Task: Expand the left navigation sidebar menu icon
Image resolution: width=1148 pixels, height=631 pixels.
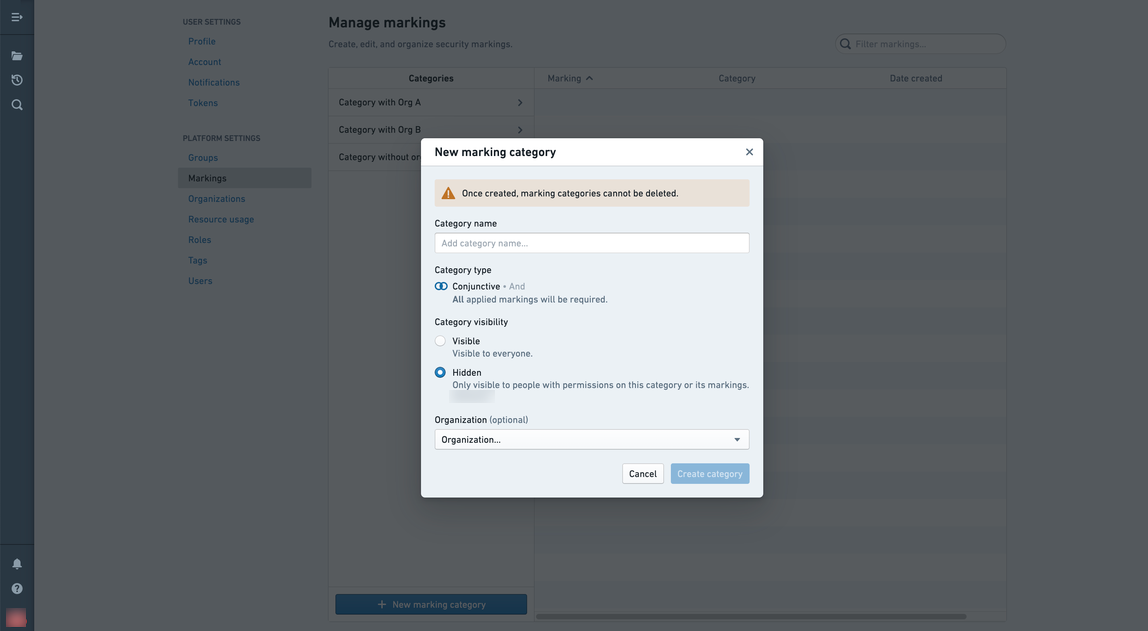Action: coord(17,17)
